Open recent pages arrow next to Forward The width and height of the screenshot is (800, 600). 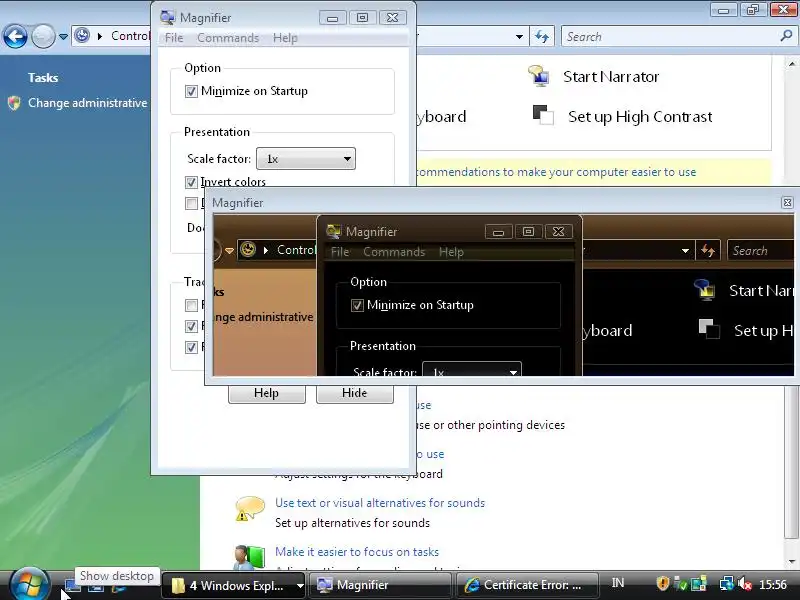coord(63,36)
